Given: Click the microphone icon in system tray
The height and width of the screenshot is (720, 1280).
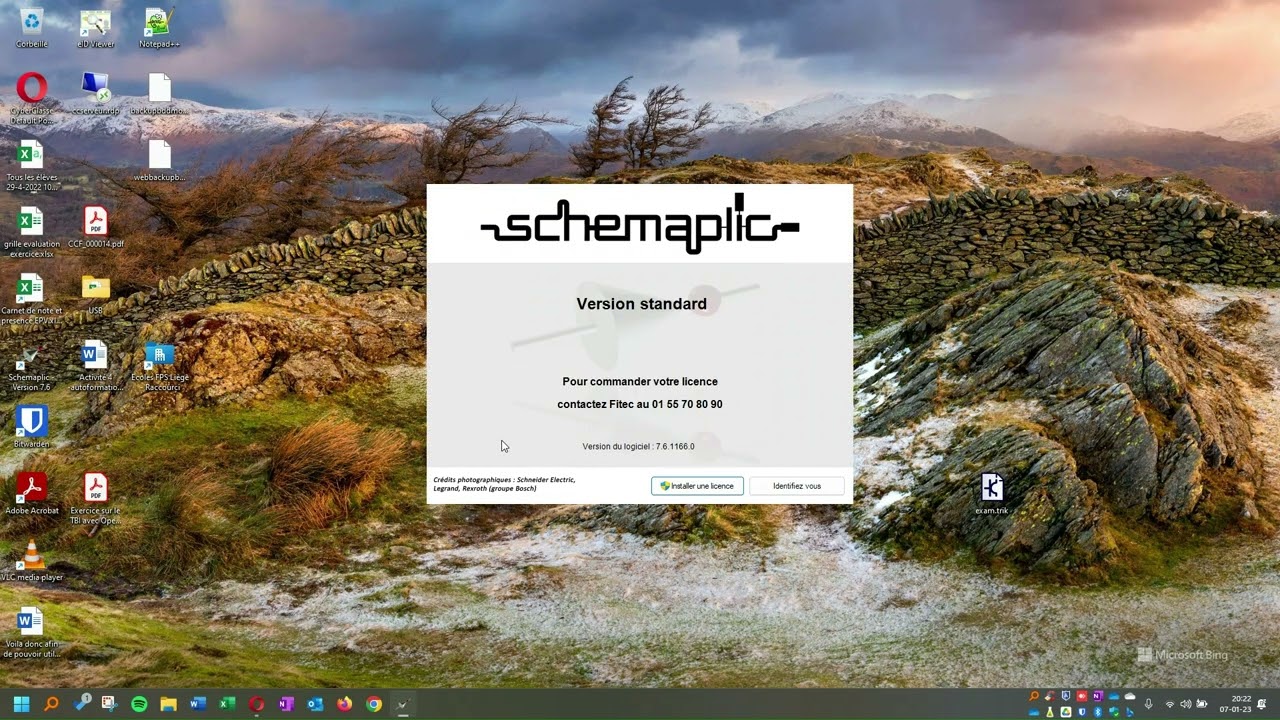Looking at the screenshot, I should [1148, 704].
